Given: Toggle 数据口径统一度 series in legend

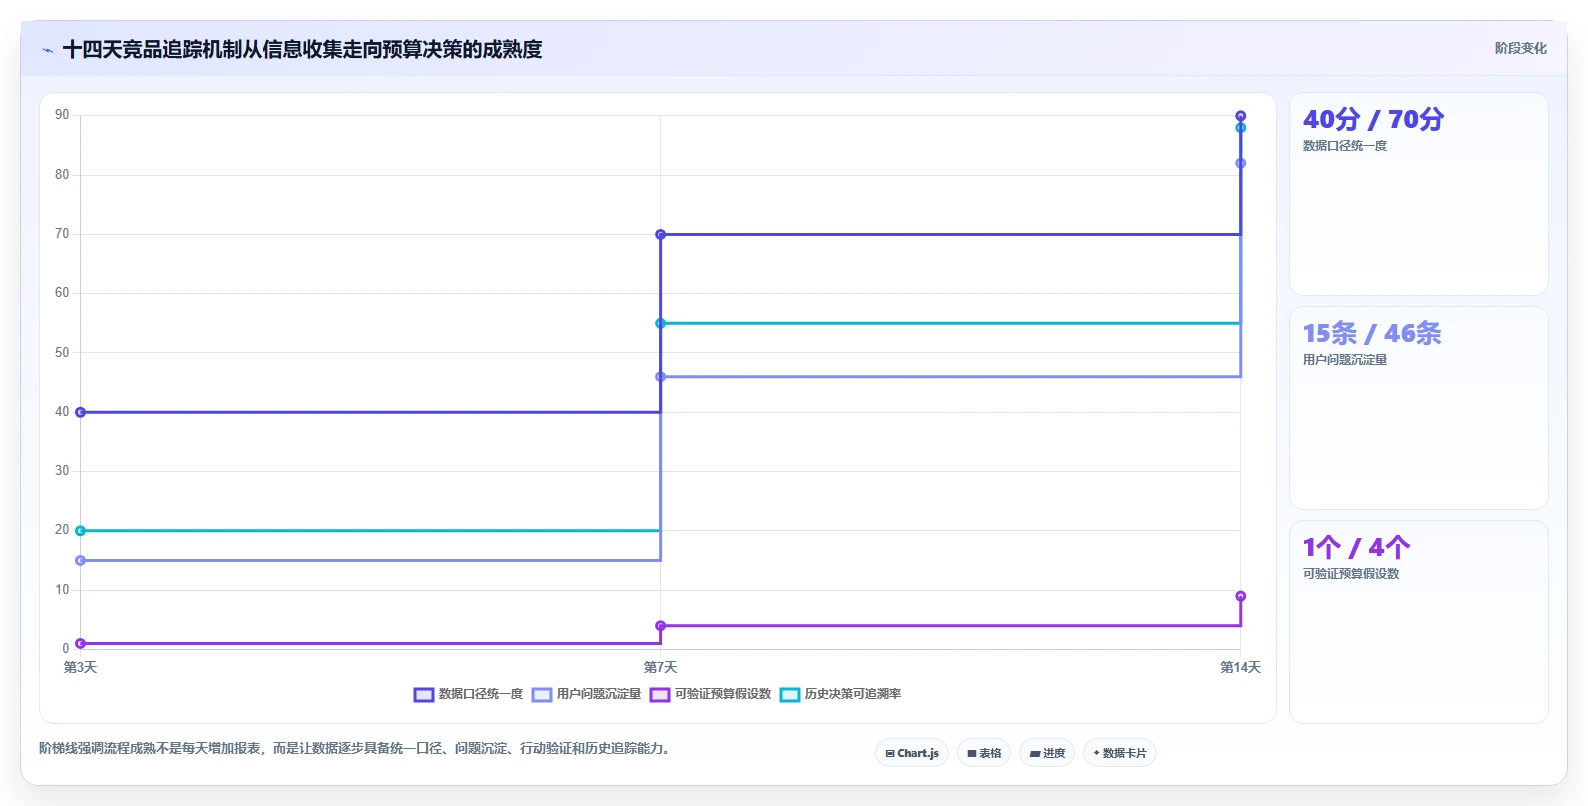Looking at the screenshot, I should tap(468, 694).
